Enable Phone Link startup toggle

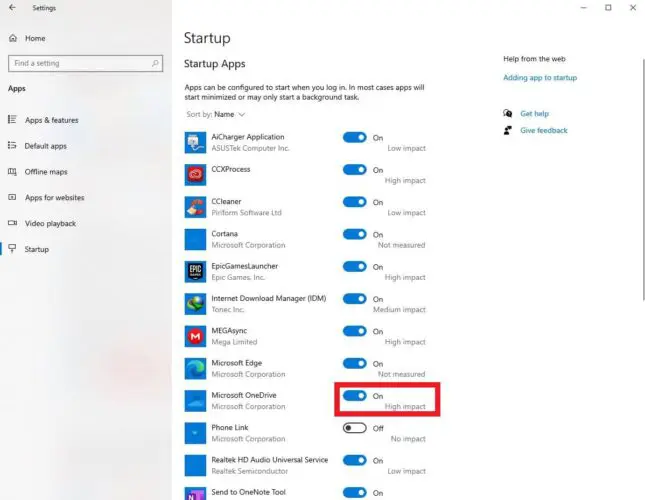[x=355, y=428]
